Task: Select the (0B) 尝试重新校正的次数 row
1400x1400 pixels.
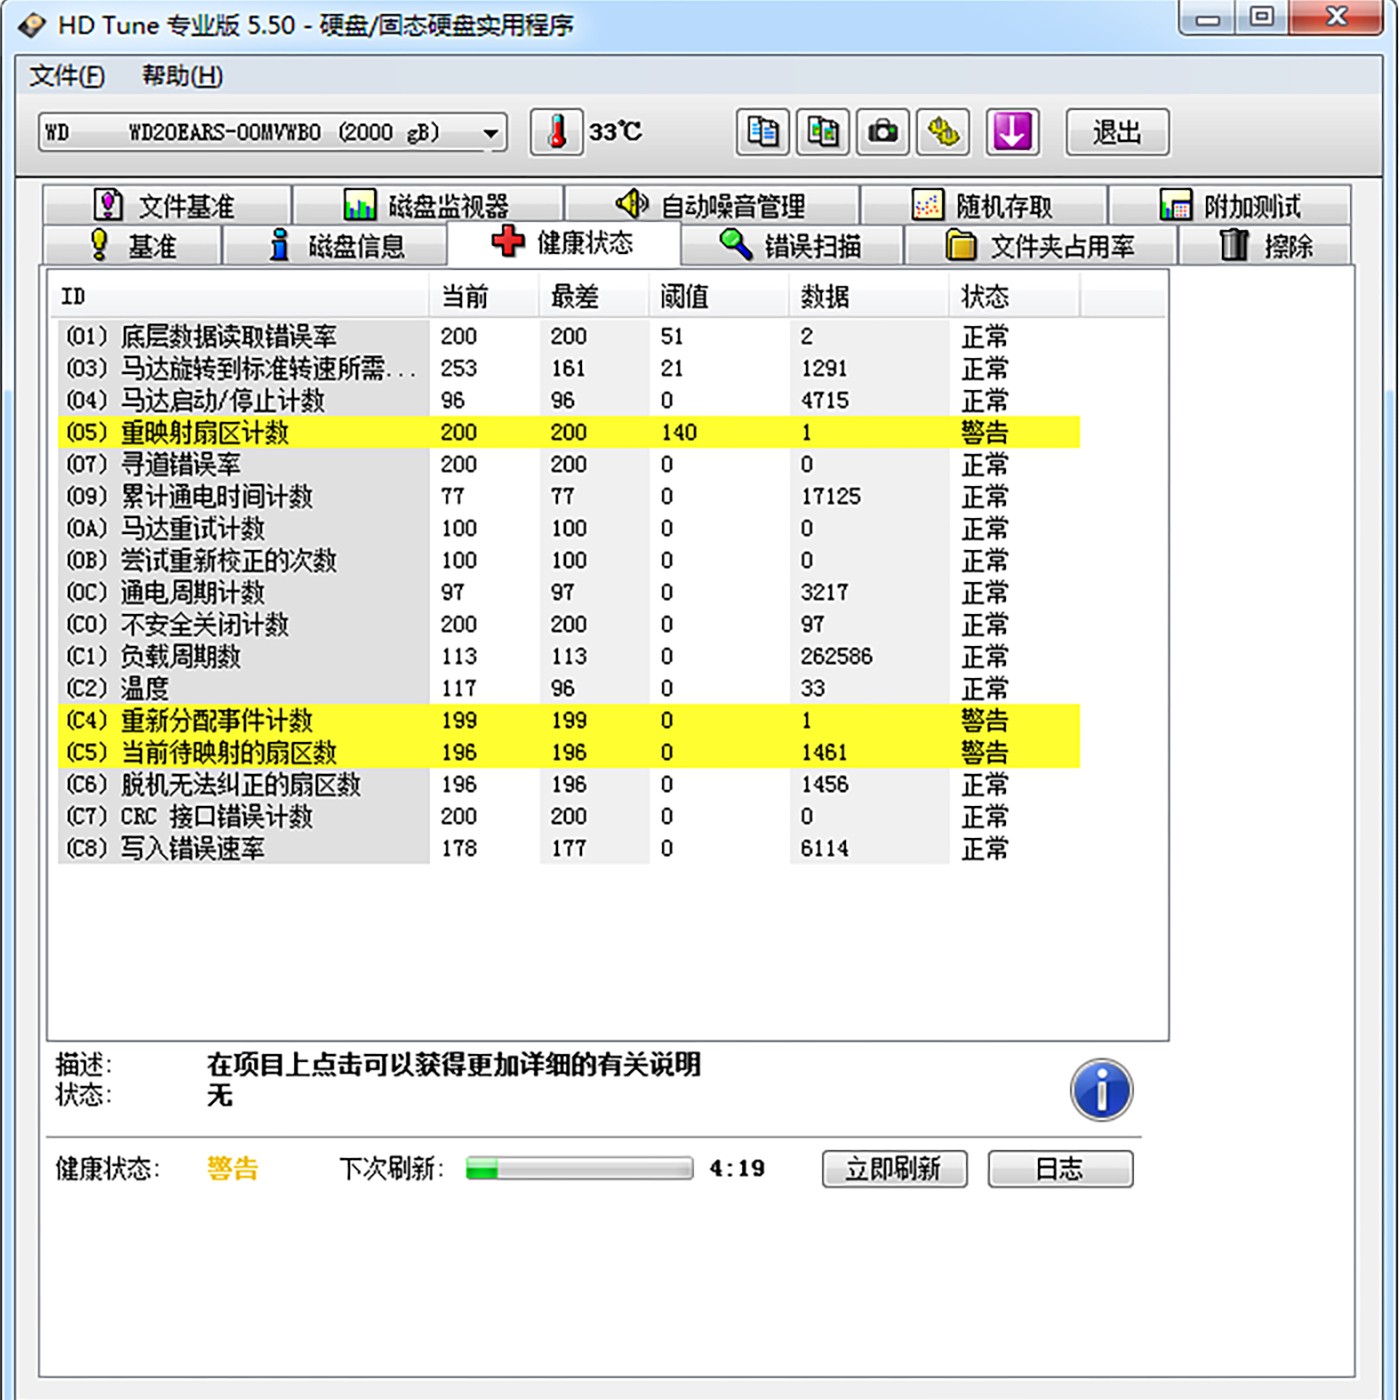Action: tap(569, 560)
